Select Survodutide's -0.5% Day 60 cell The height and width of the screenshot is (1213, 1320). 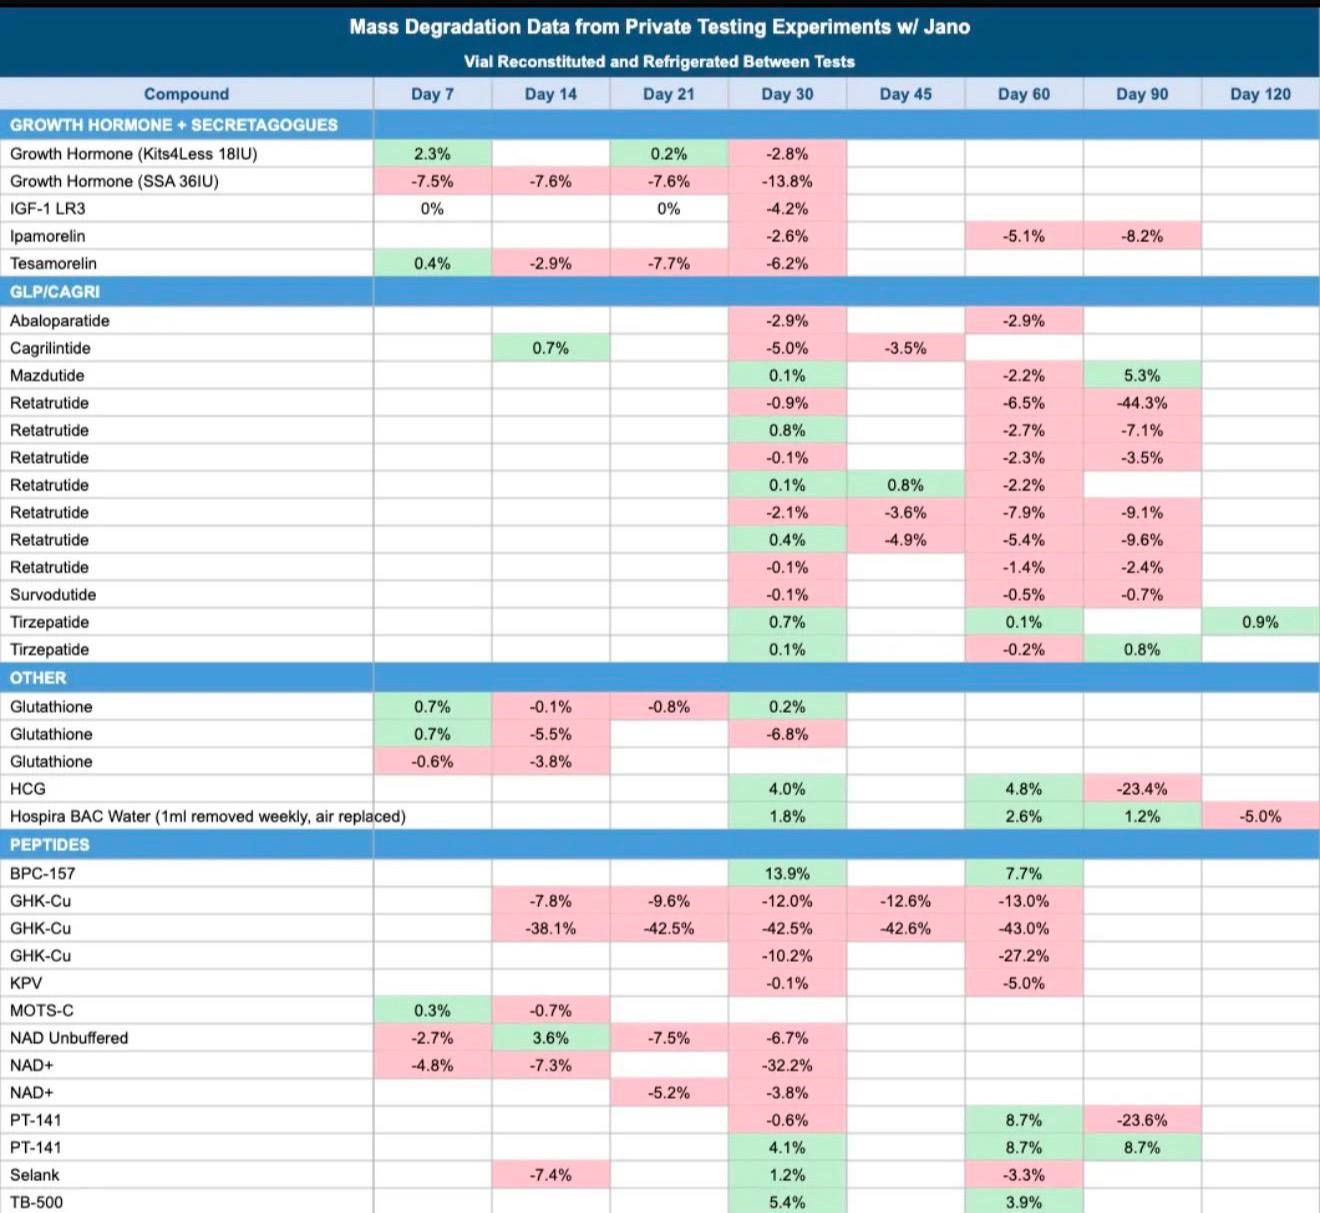pos(1024,595)
